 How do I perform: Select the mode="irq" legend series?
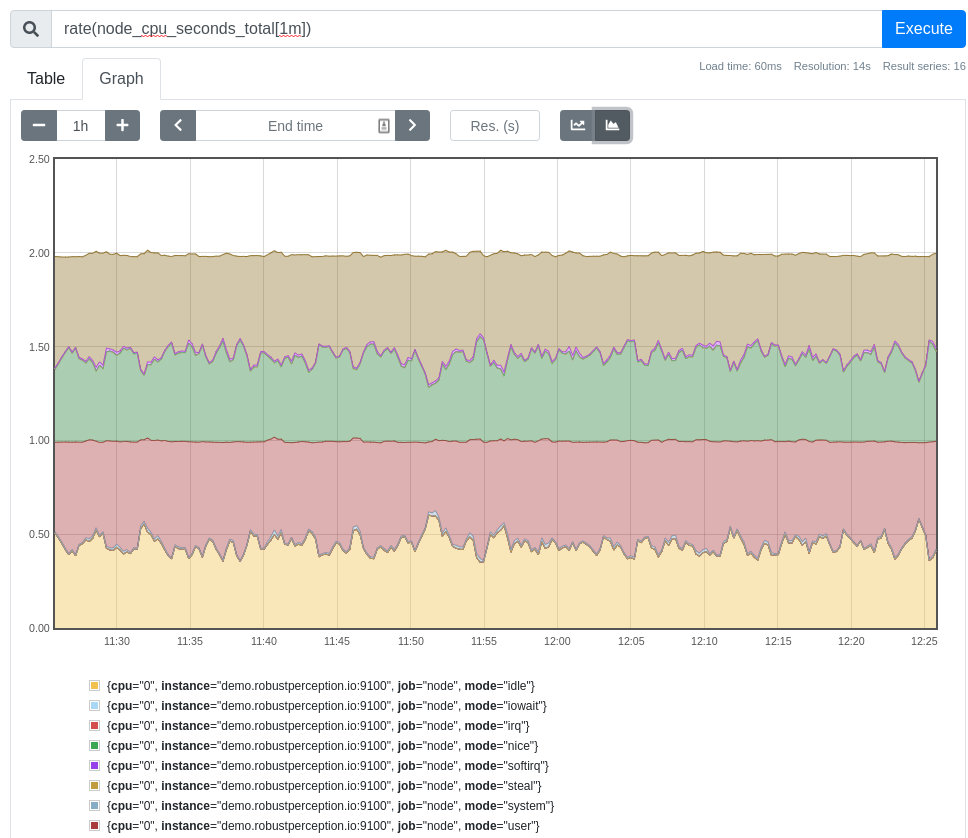tap(318, 726)
